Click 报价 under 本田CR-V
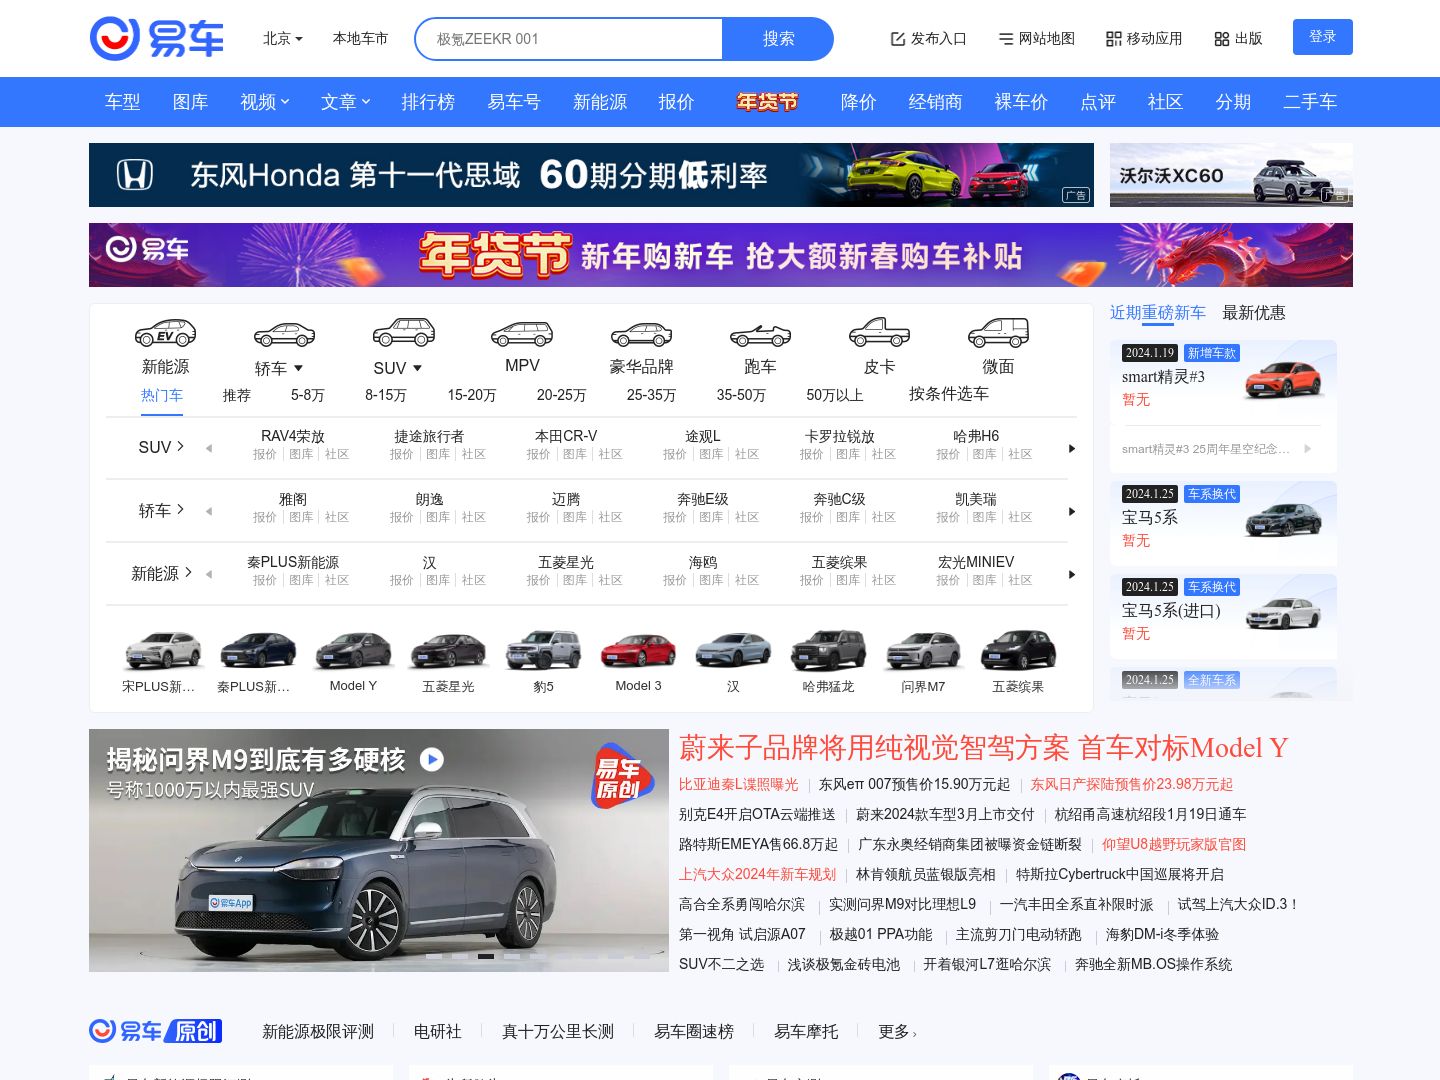The height and width of the screenshot is (1080, 1440). coord(539,454)
